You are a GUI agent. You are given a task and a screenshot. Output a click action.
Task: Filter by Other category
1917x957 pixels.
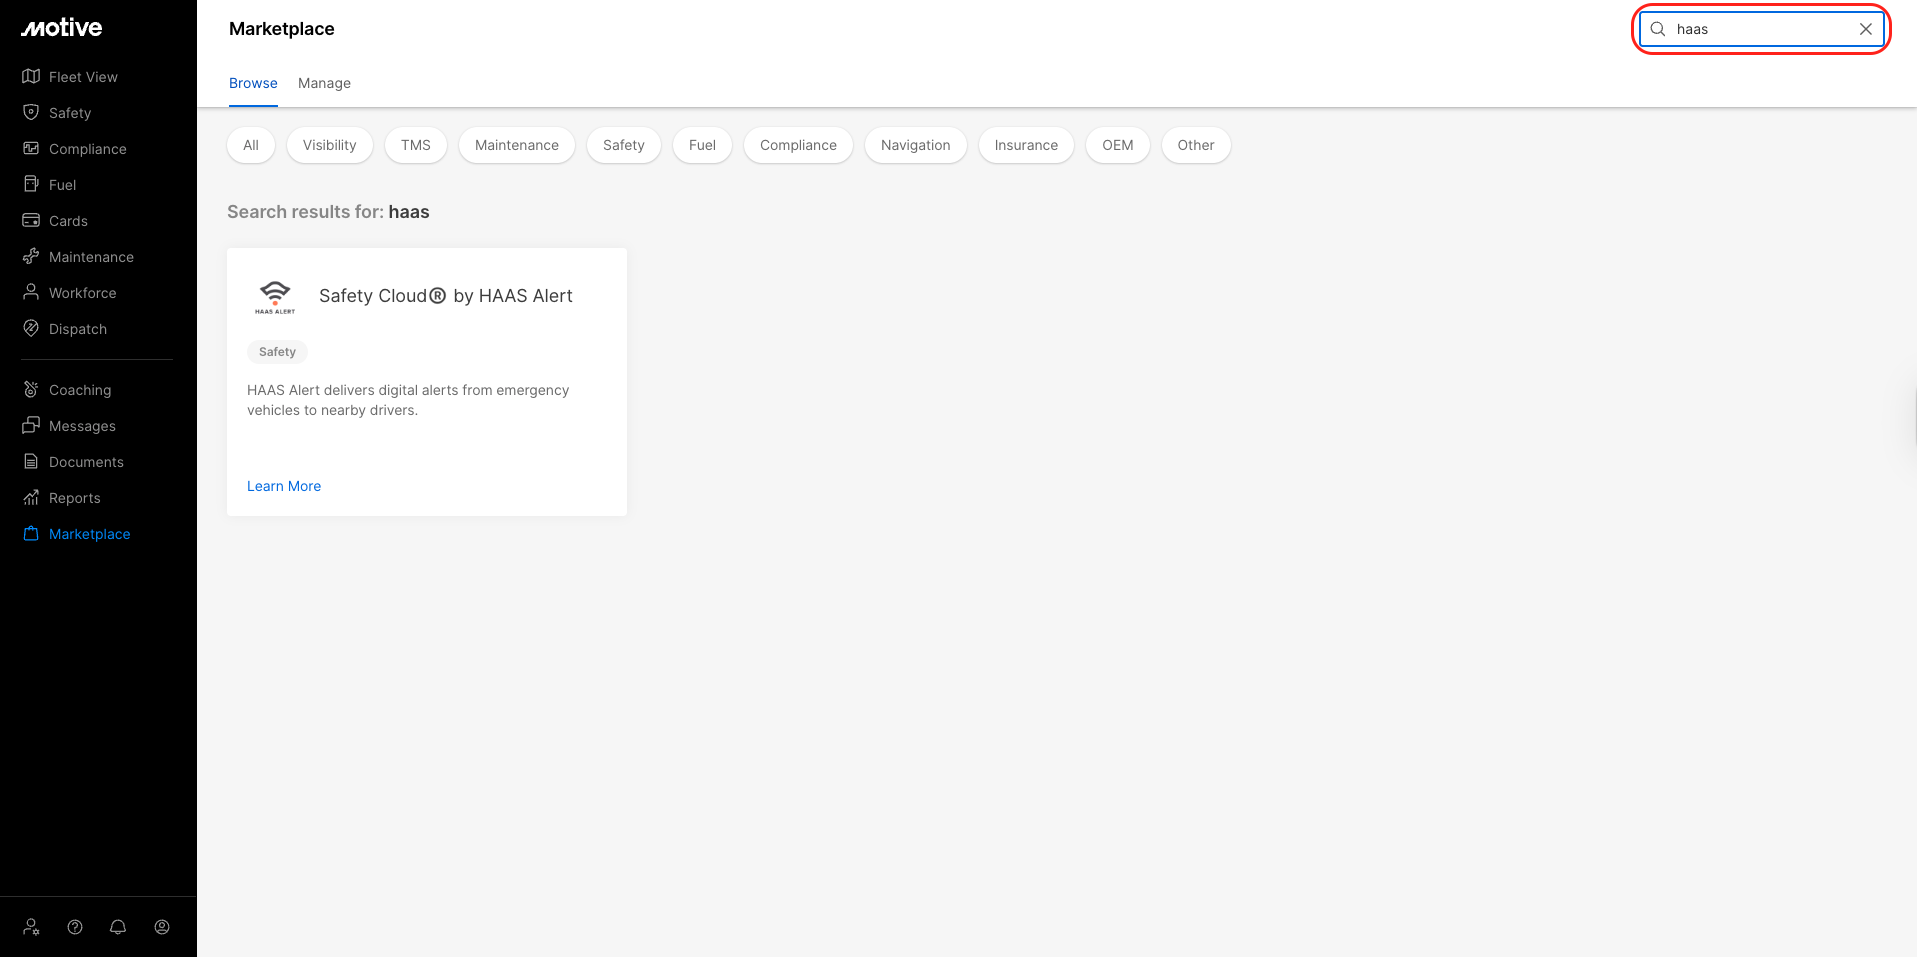tap(1196, 145)
